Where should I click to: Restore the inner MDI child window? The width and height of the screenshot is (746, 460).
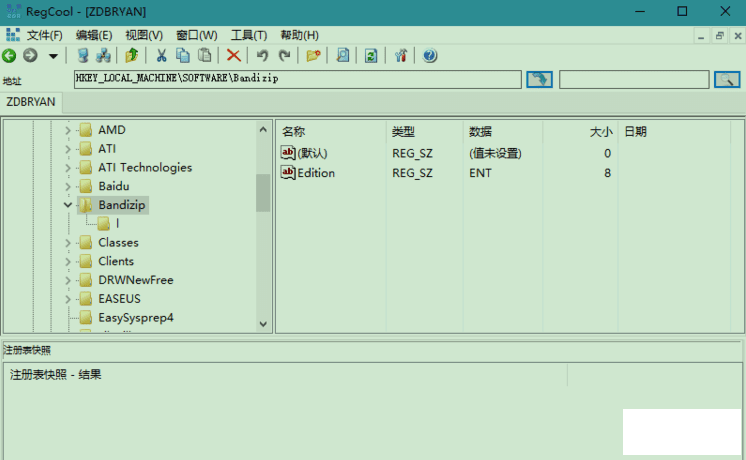pos(719,36)
